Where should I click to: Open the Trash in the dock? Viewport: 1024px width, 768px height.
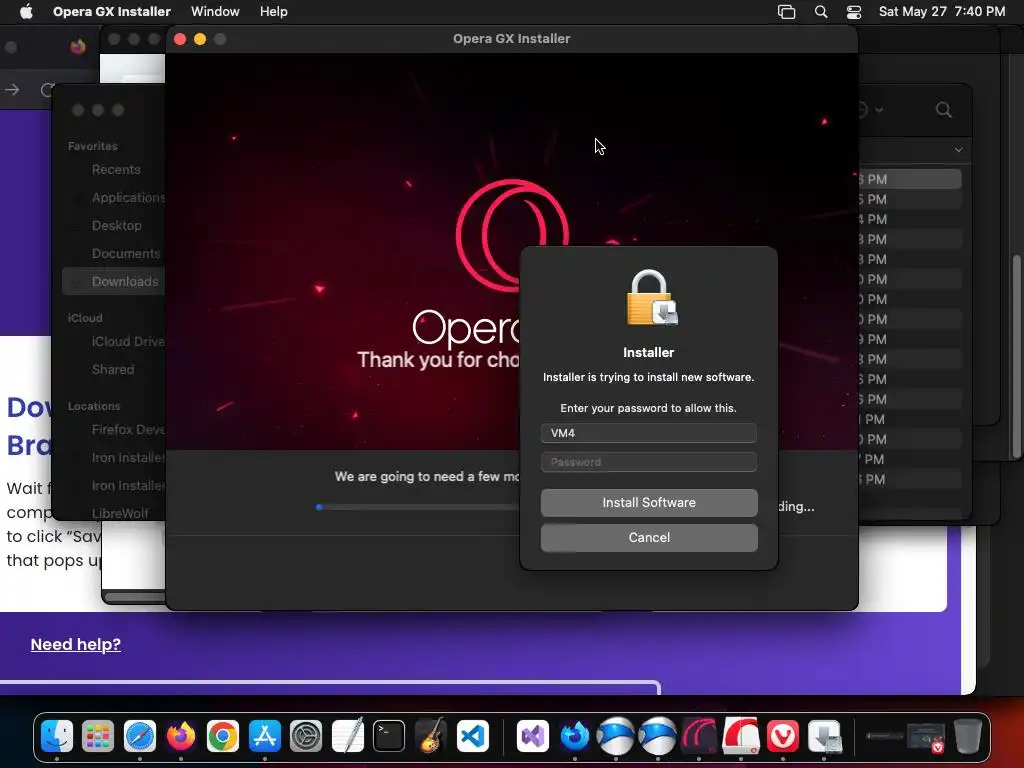967,736
